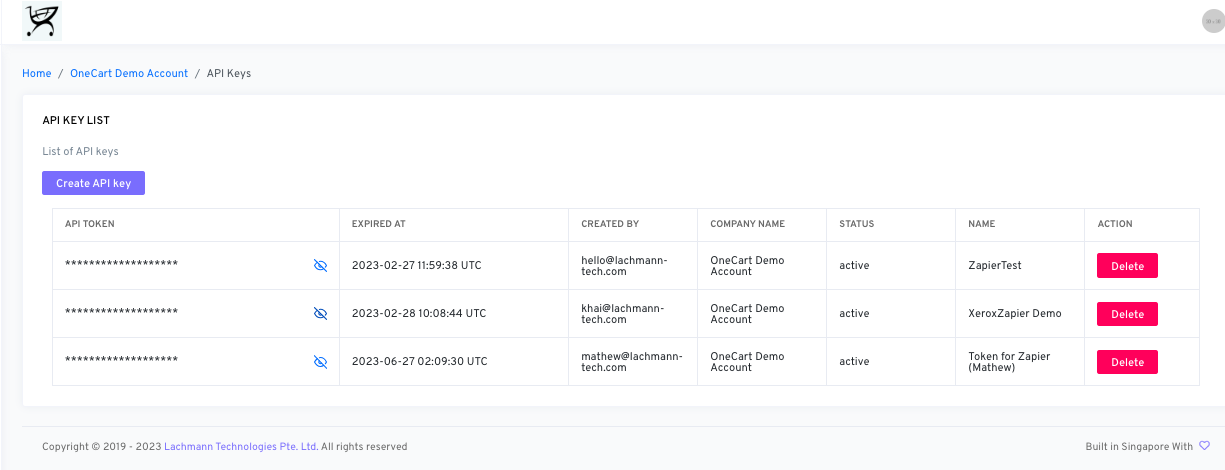This screenshot has height=470, width=1225.
Task: Remove the Token for Zapier (Mathew) key
Action: [1127, 362]
